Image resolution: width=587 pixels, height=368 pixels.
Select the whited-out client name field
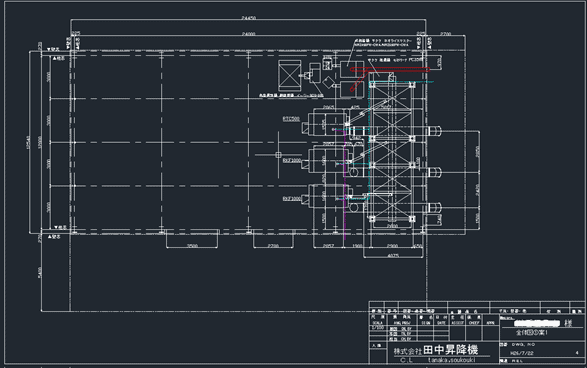(x=537, y=323)
